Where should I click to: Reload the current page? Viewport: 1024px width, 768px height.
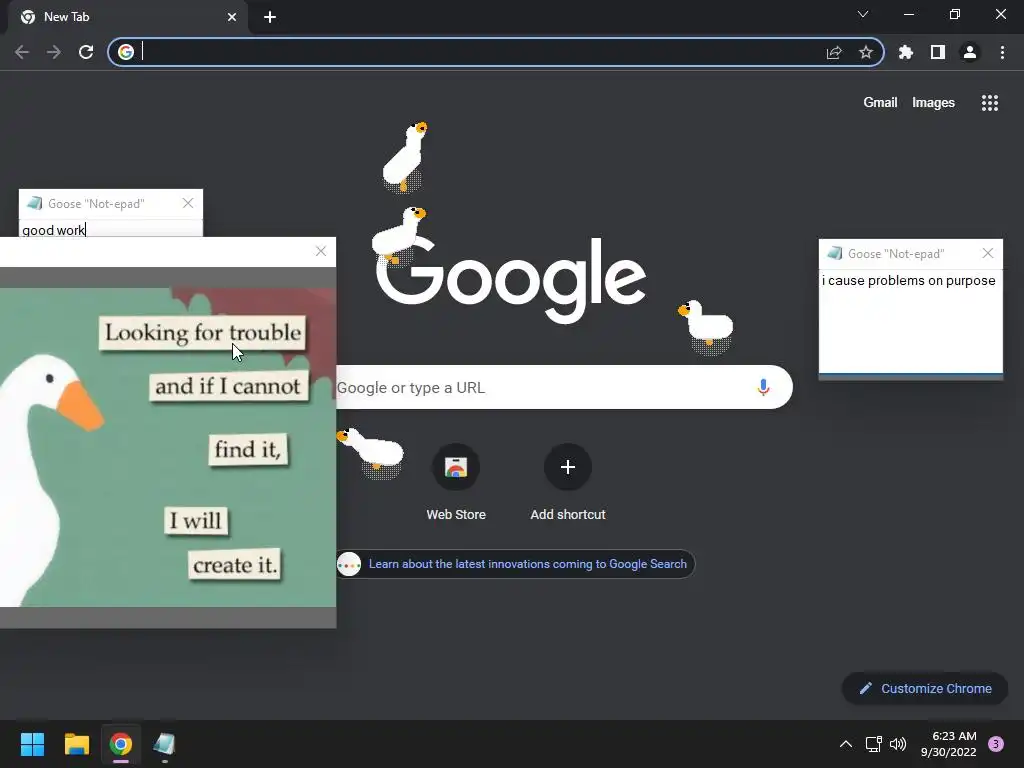[86, 52]
